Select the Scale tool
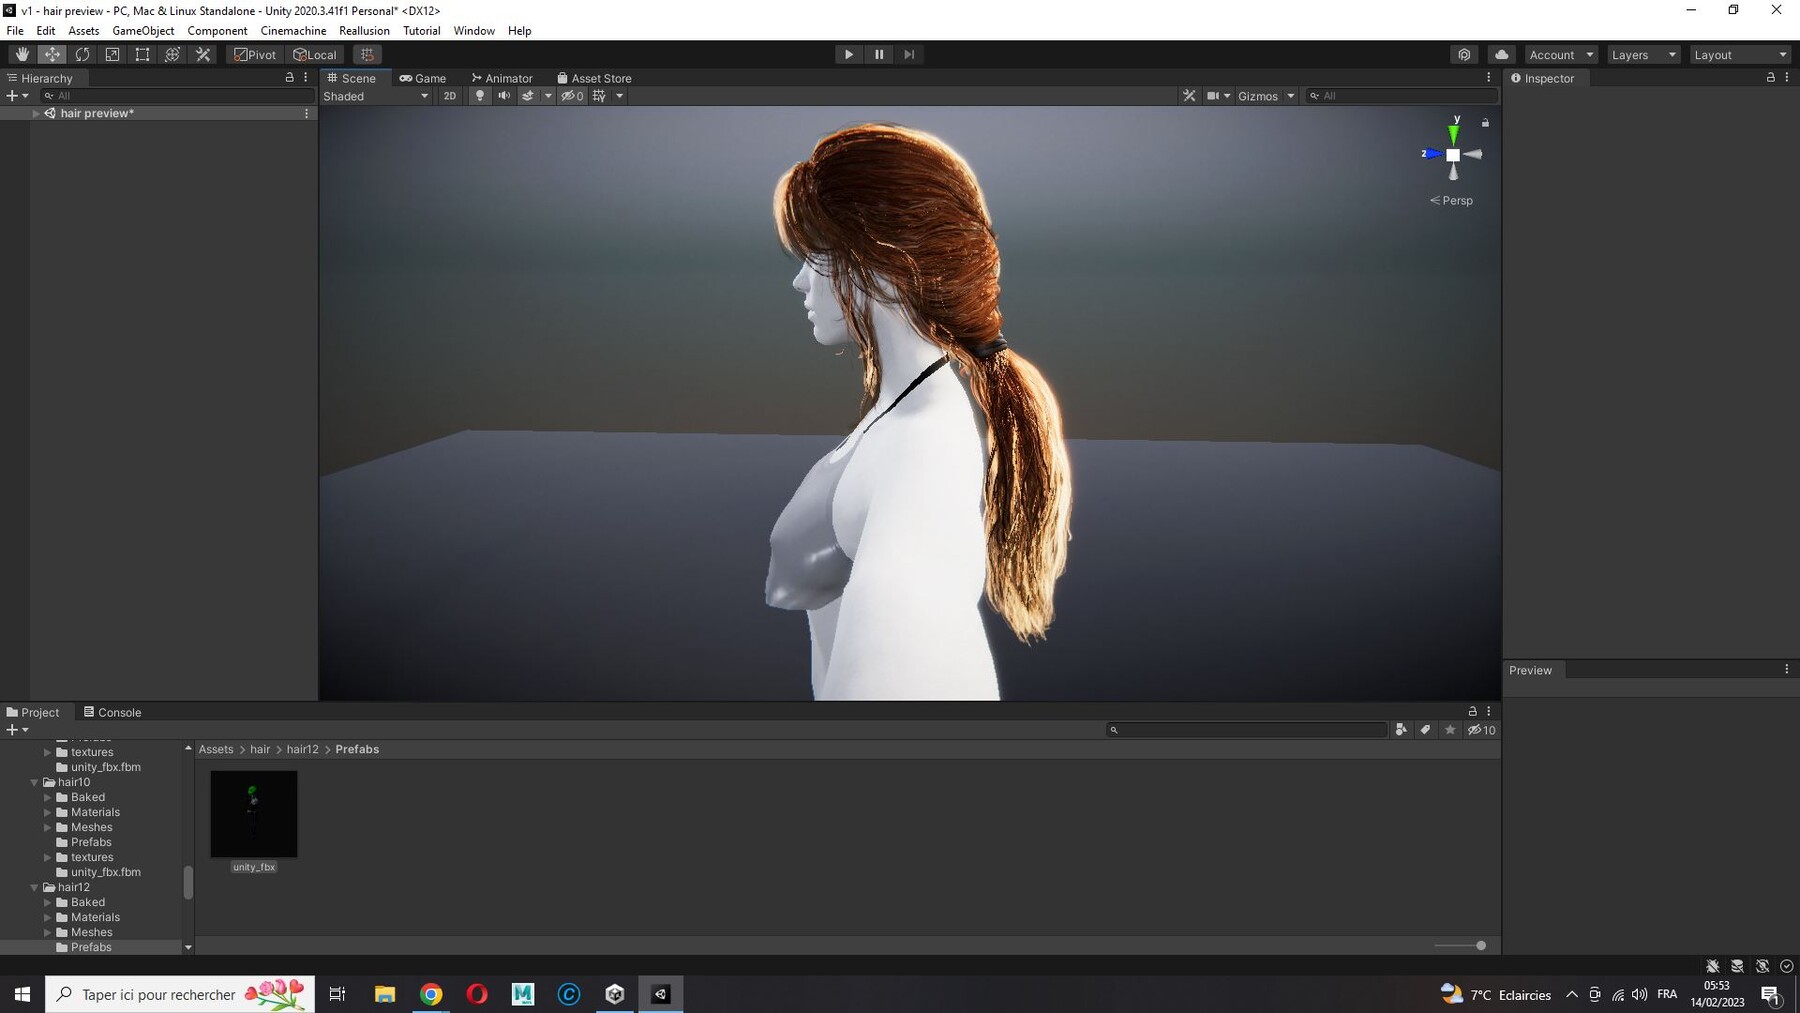1800x1013 pixels. [112, 55]
